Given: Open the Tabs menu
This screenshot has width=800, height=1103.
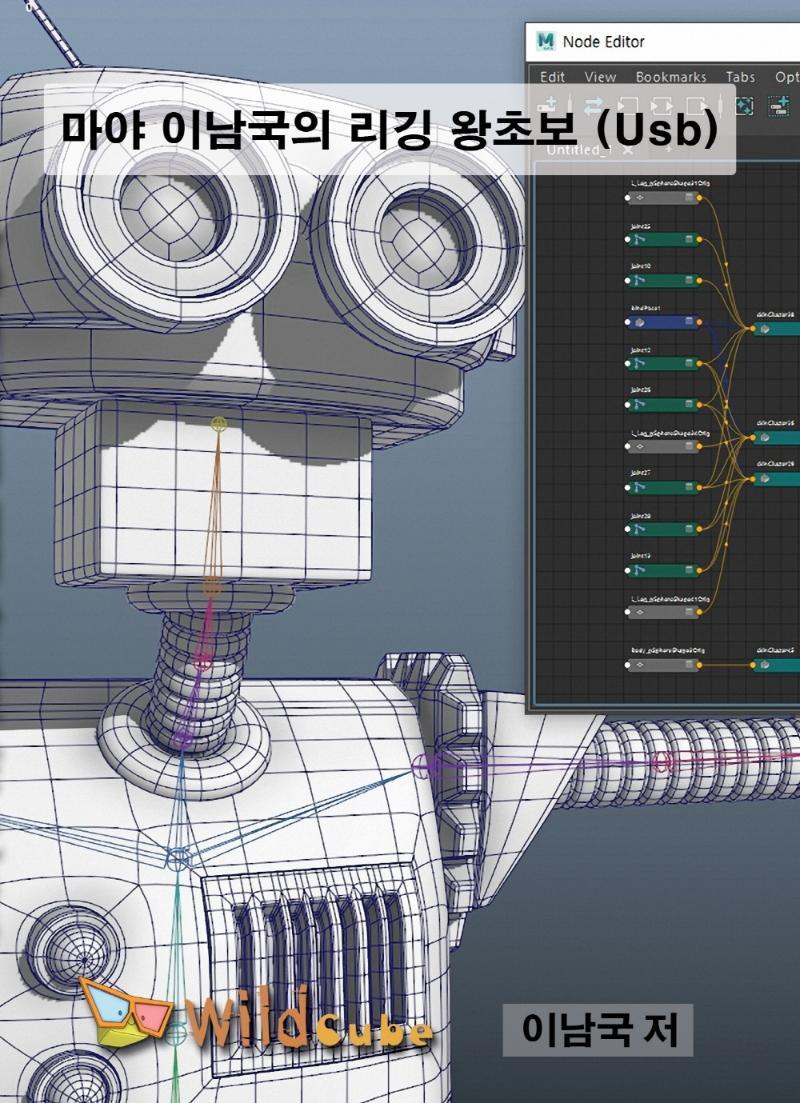Looking at the screenshot, I should point(740,77).
